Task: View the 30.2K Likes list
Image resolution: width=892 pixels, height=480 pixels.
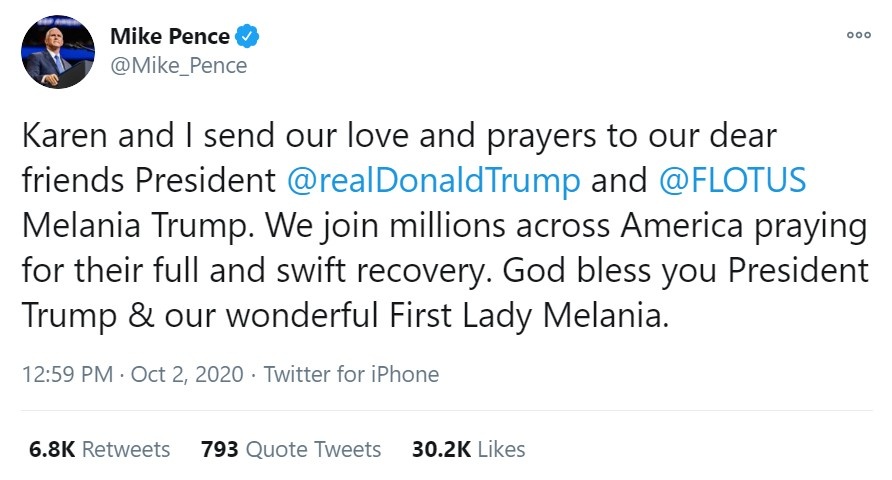Action: click(469, 449)
